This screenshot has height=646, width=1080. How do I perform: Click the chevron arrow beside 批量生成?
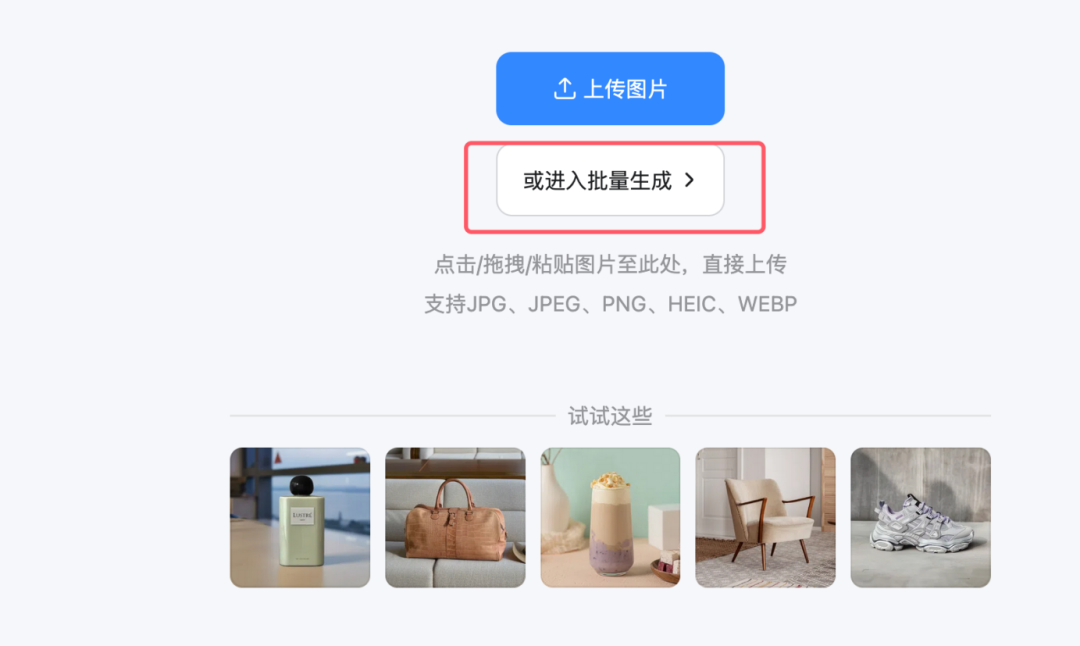[x=689, y=180]
